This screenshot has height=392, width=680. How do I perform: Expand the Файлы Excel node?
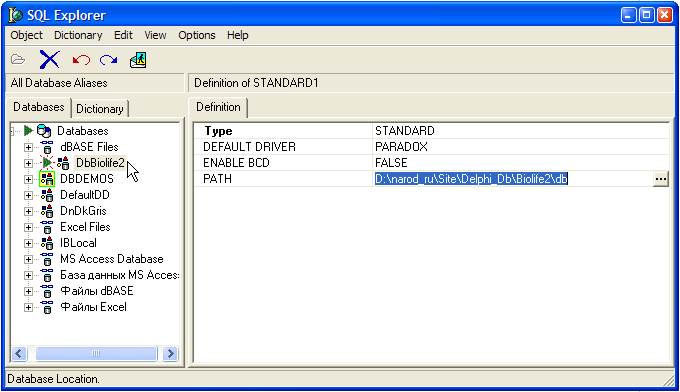[x=28, y=308]
